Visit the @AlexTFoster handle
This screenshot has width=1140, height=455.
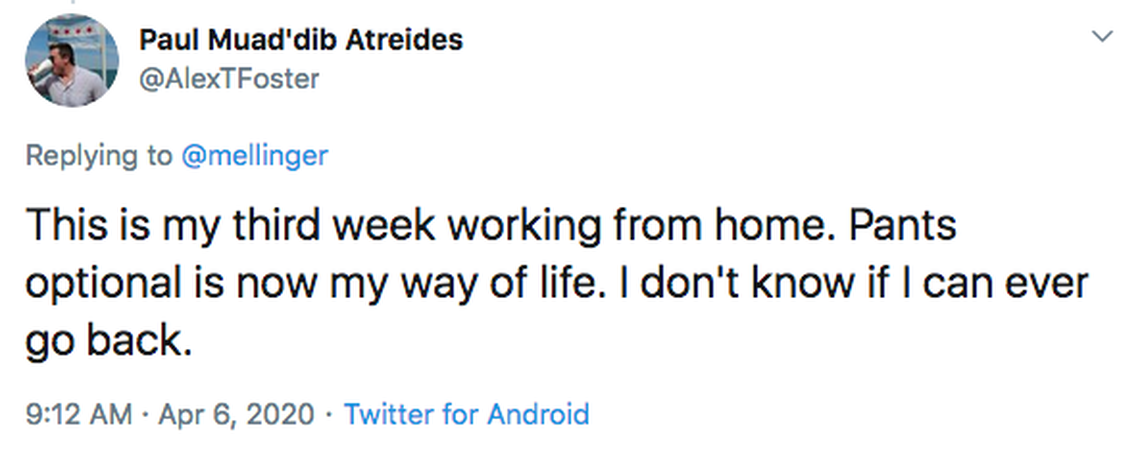[229, 79]
